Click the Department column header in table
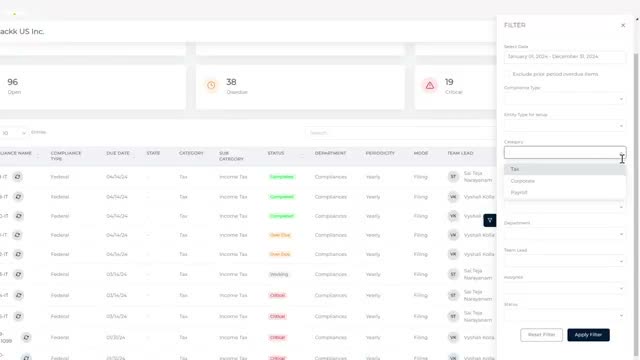640x360 pixels. (330, 153)
